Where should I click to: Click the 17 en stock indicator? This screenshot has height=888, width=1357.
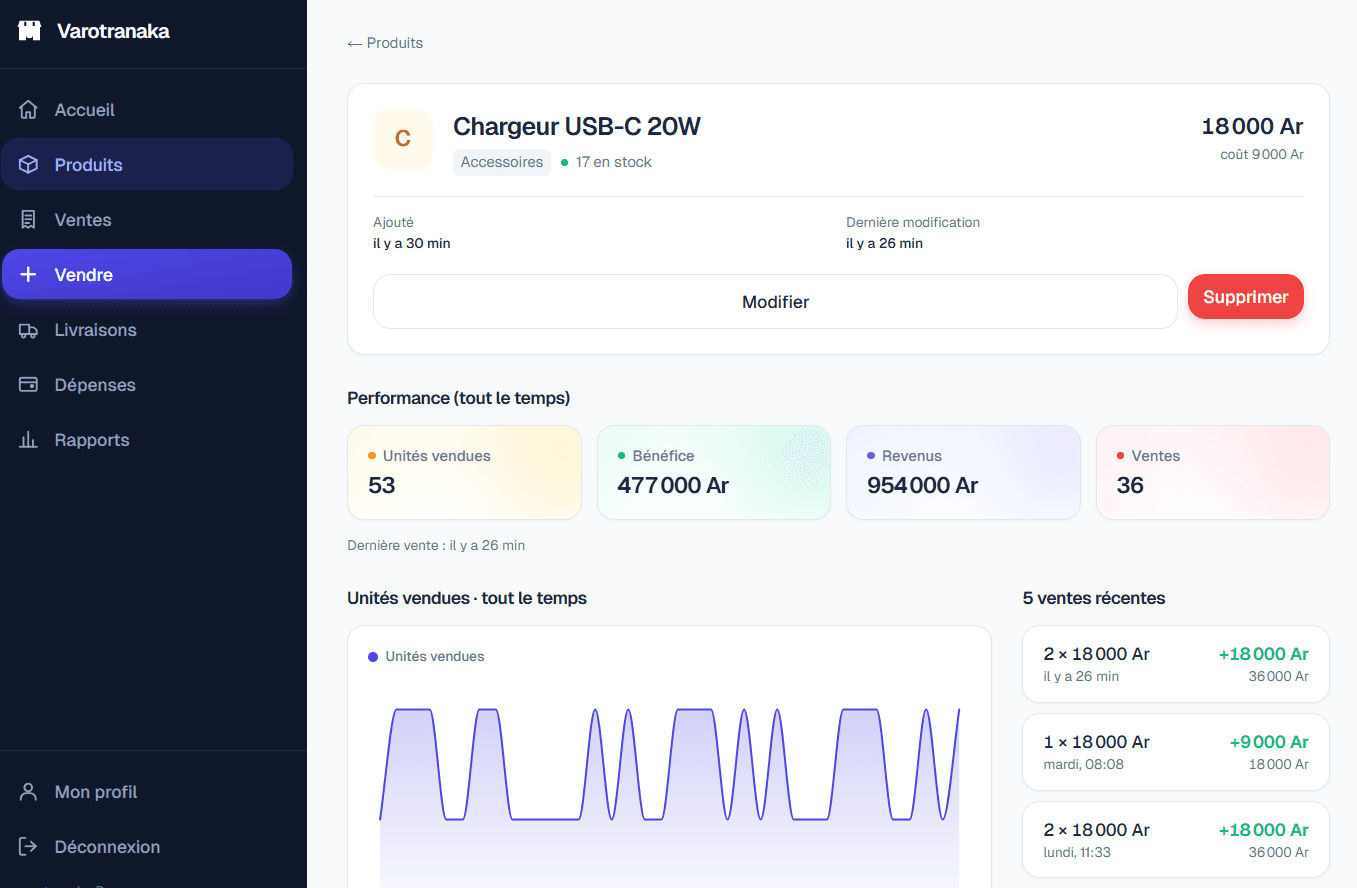606,162
